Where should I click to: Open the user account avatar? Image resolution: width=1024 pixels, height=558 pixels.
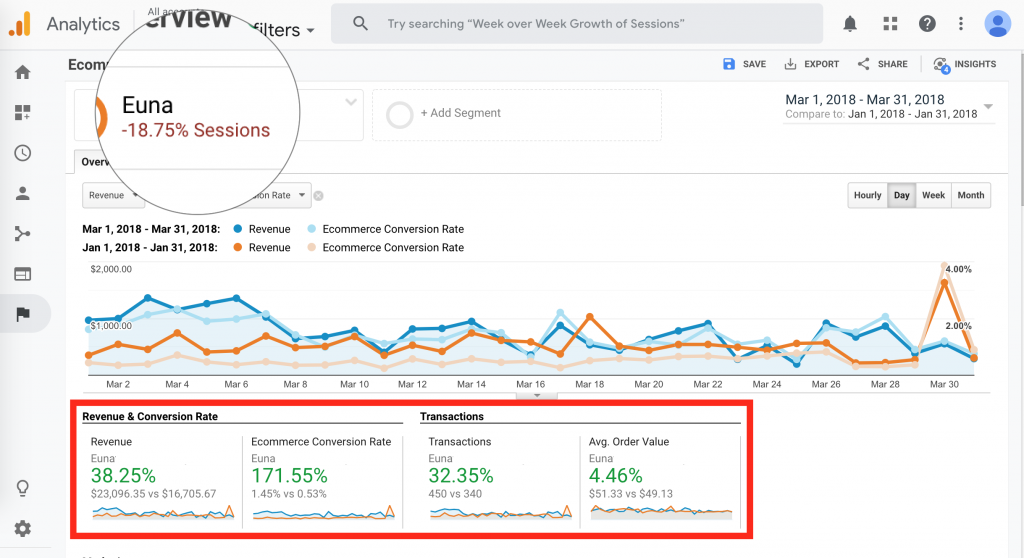998,24
